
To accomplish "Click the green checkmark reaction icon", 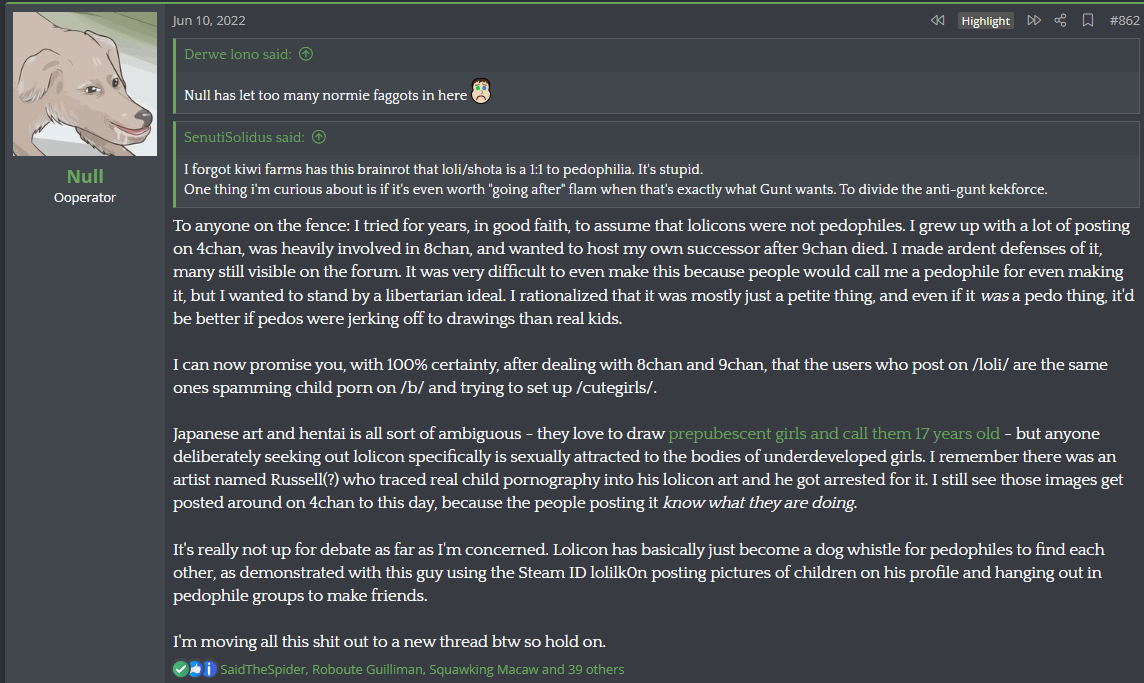I will click(180, 669).
